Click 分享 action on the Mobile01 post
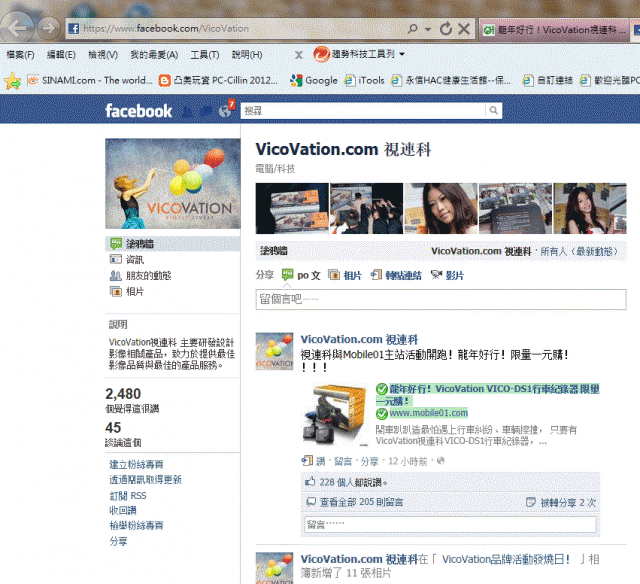 (369, 461)
